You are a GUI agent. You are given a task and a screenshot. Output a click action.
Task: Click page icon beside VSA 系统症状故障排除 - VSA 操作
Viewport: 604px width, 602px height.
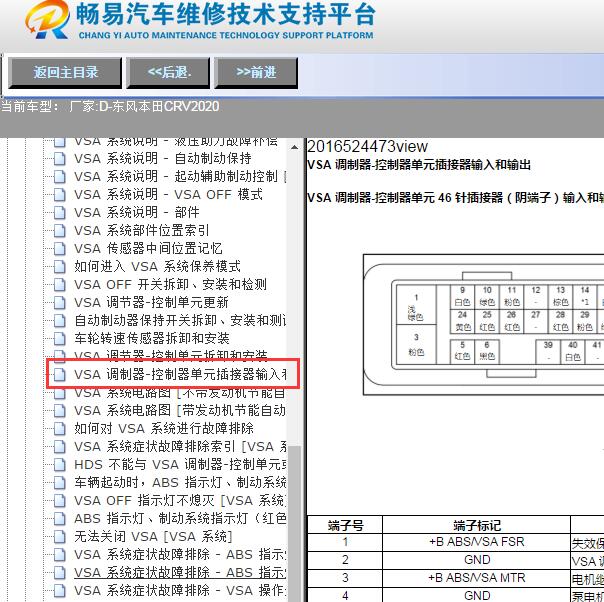click(60, 590)
